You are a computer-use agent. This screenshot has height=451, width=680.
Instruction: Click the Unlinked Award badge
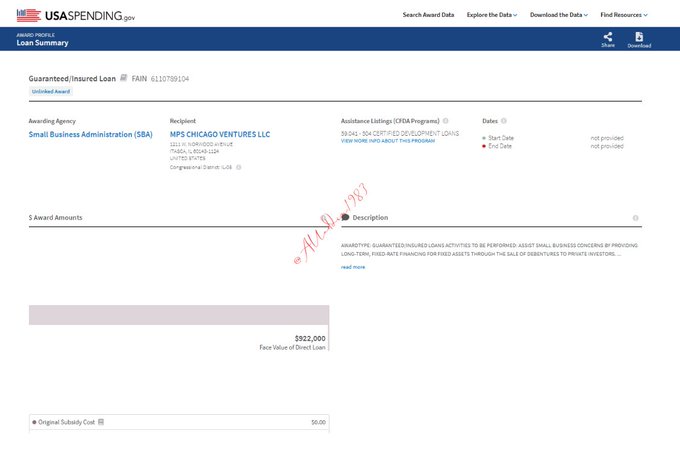50,91
